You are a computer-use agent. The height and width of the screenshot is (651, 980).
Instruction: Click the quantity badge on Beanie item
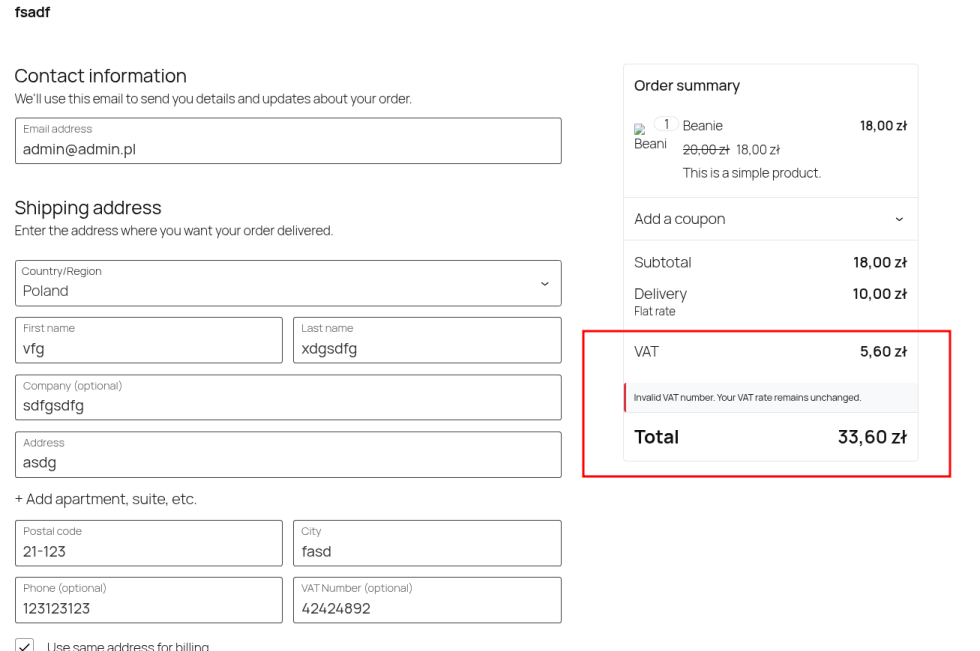click(665, 124)
